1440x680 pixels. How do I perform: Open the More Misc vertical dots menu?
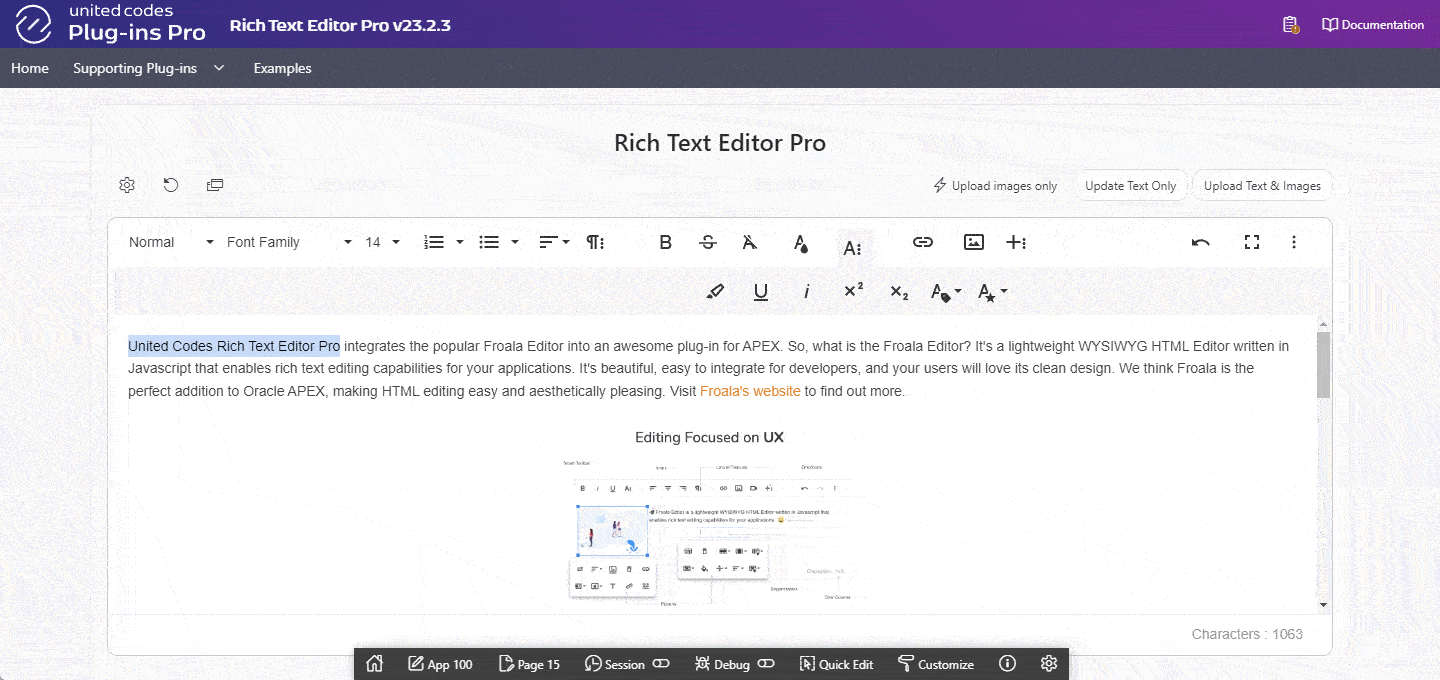1294,242
